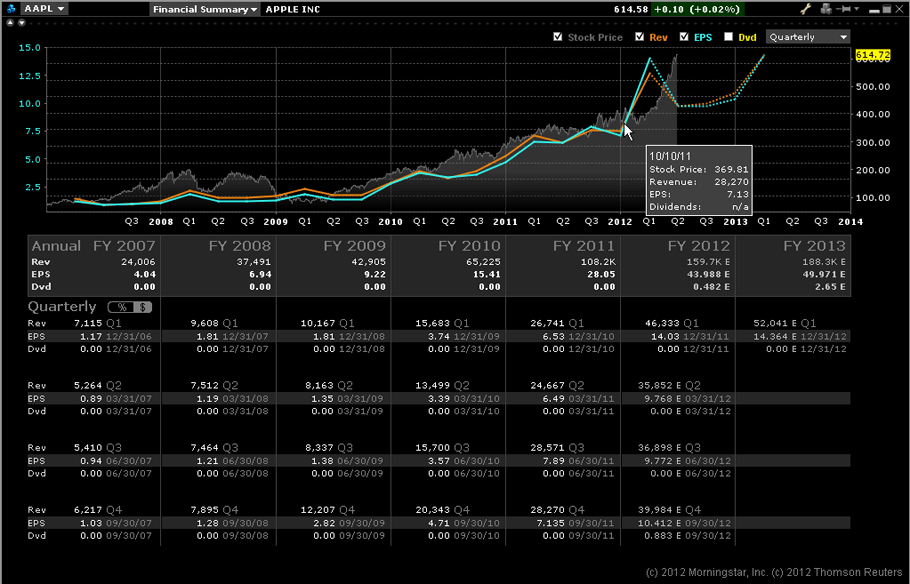Pin the window with the pushpin icon

point(844,9)
